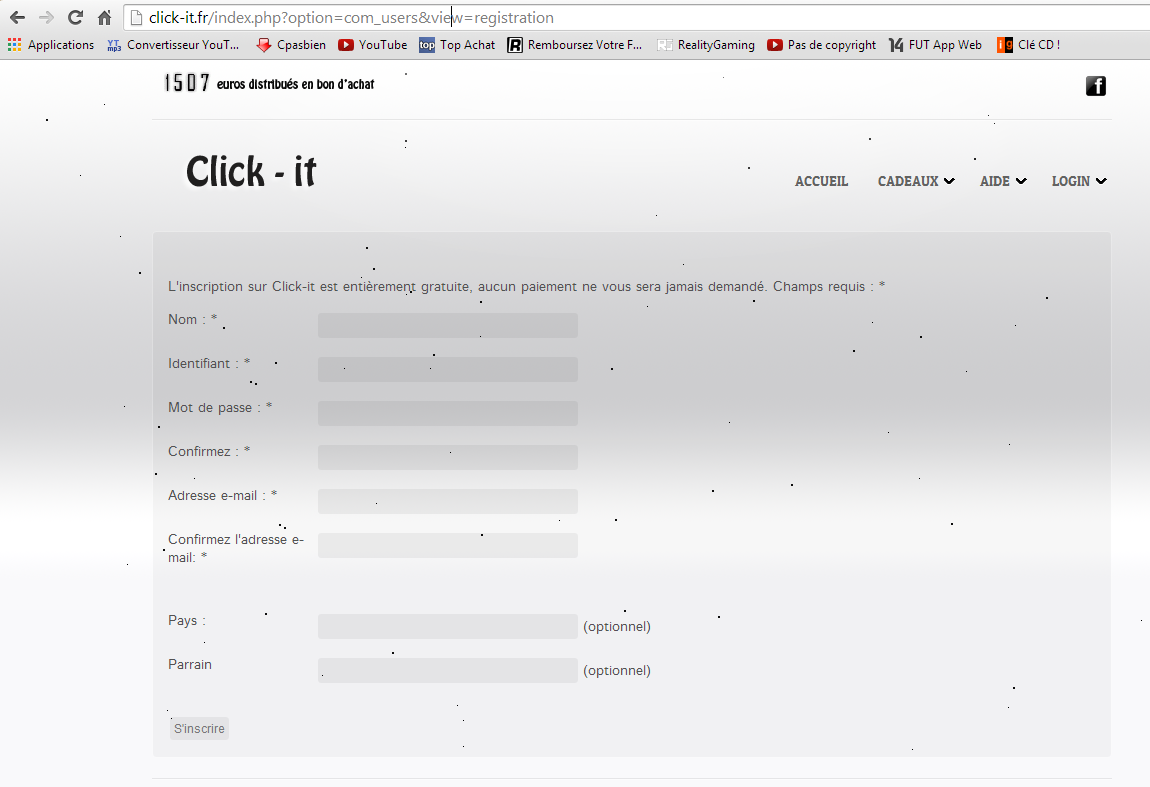Open the Cpasbien bookmark

point(291,45)
